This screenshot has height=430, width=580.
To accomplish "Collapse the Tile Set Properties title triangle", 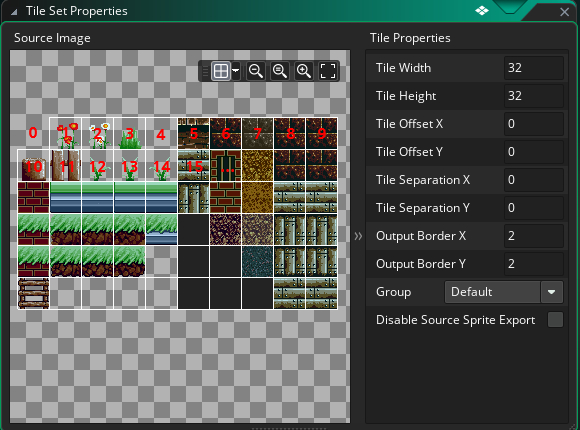I will click(14, 12).
